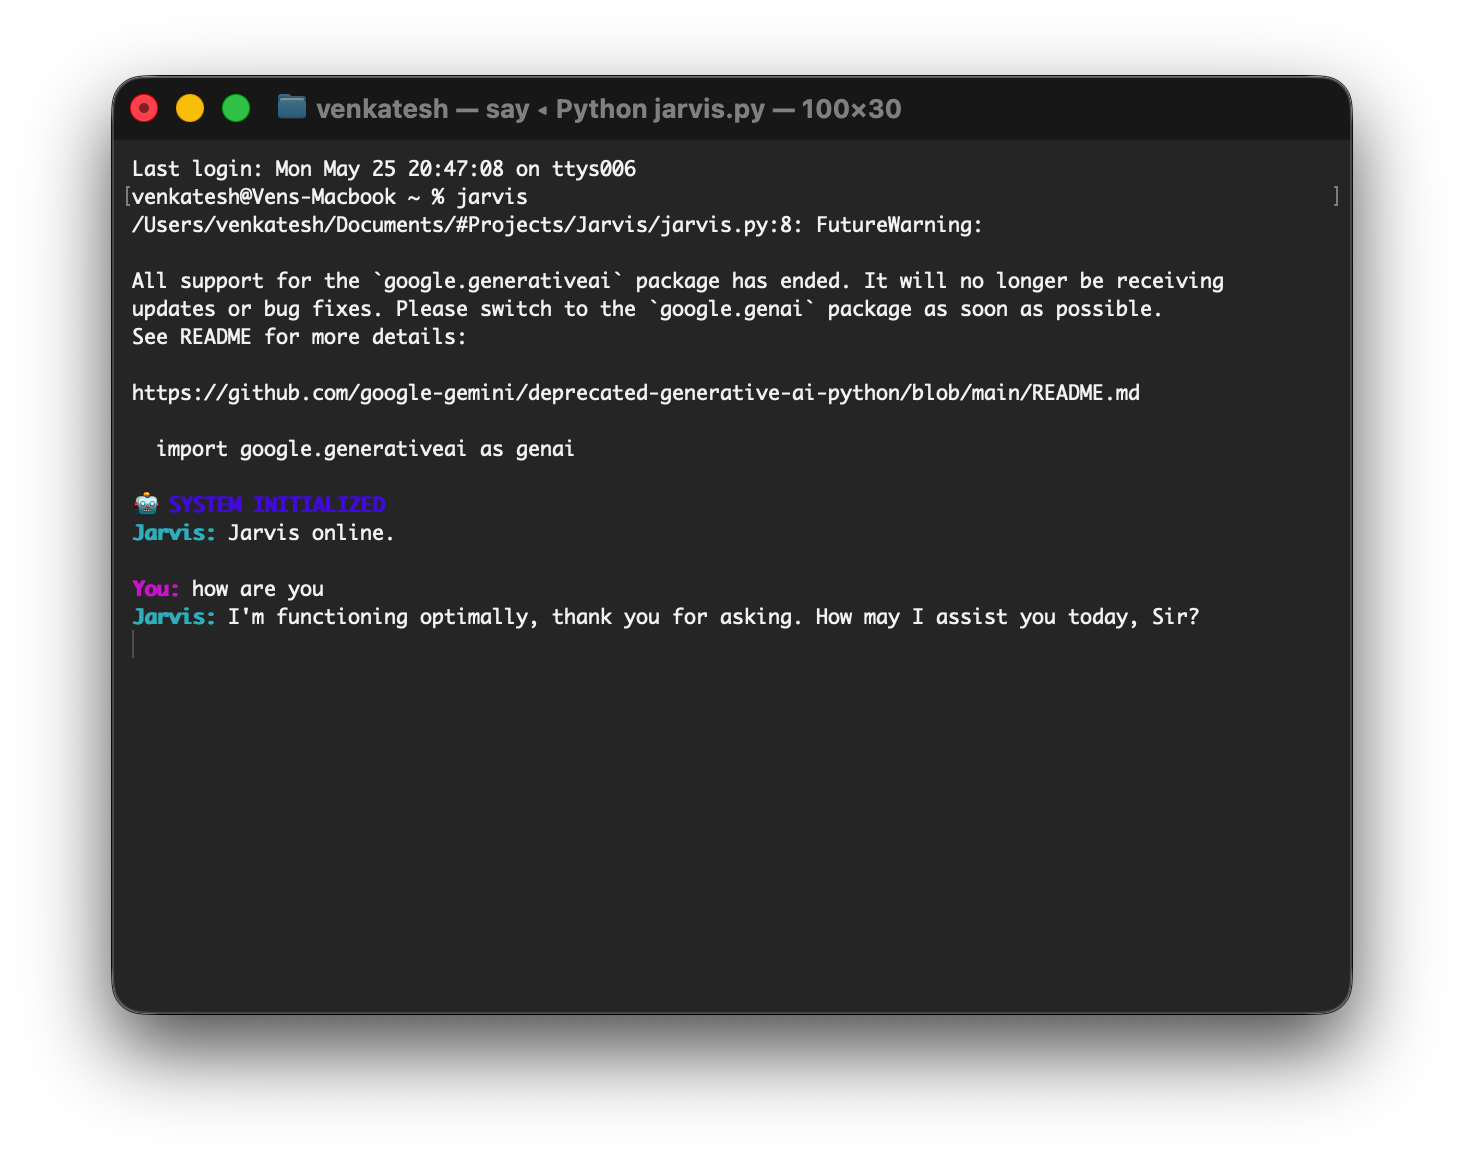Click the 'All support for the `google.generativeai`' line

coord(678,281)
